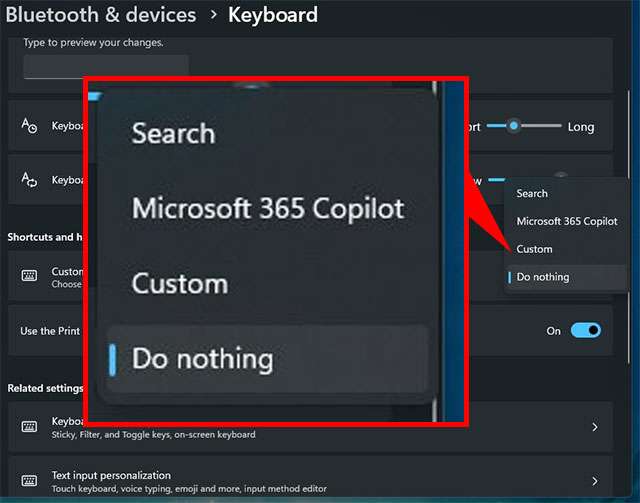The width and height of the screenshot is (640, 503).
Task: Click the Customize key row keyboard icon
Action: [x=29, y=276]
